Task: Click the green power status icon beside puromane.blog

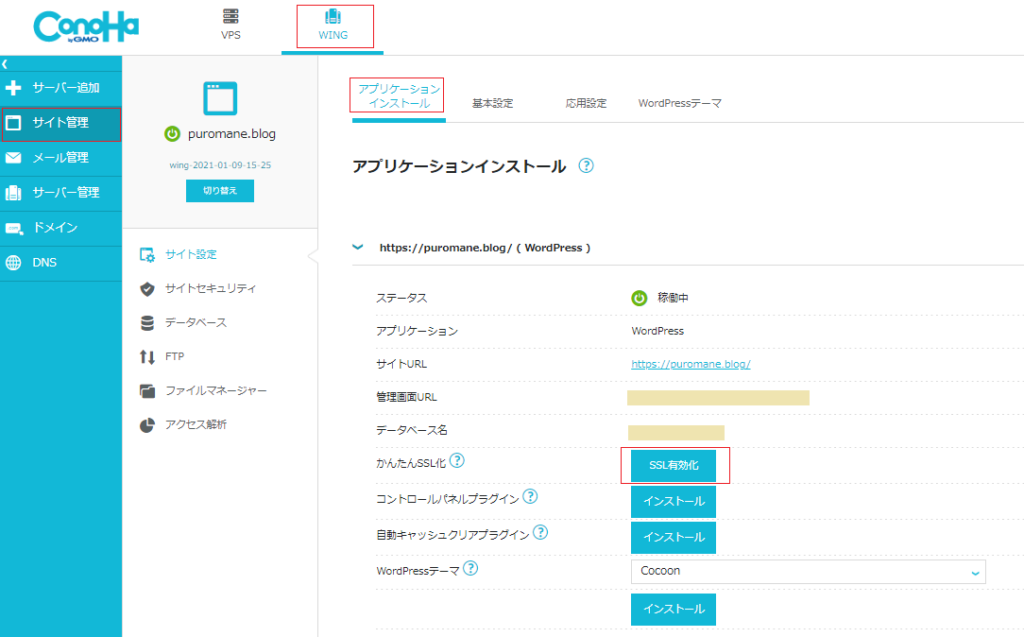Action: [172, 134]
